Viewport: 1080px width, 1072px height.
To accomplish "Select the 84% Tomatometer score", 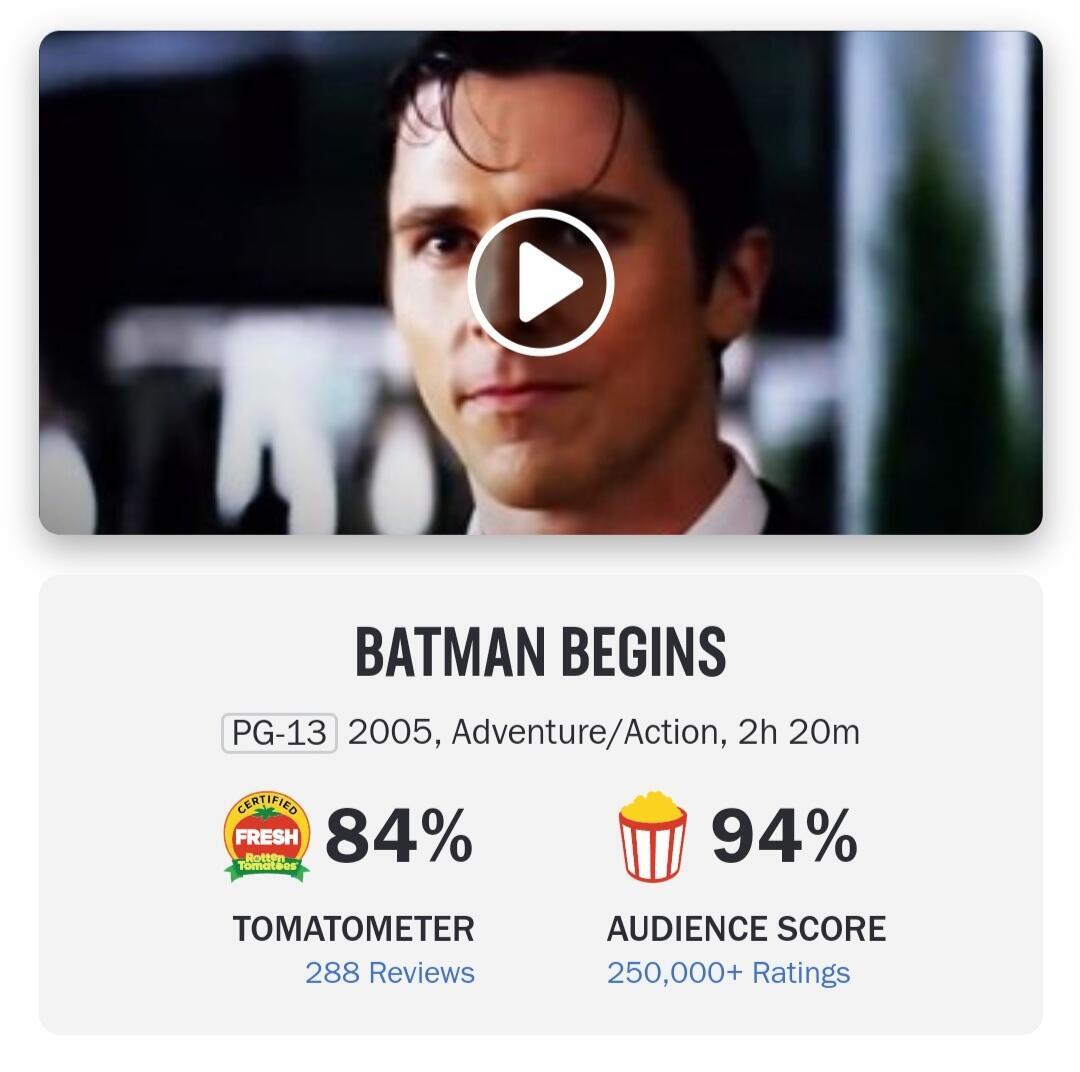I will pyautogui.click(x=398, y=836).
